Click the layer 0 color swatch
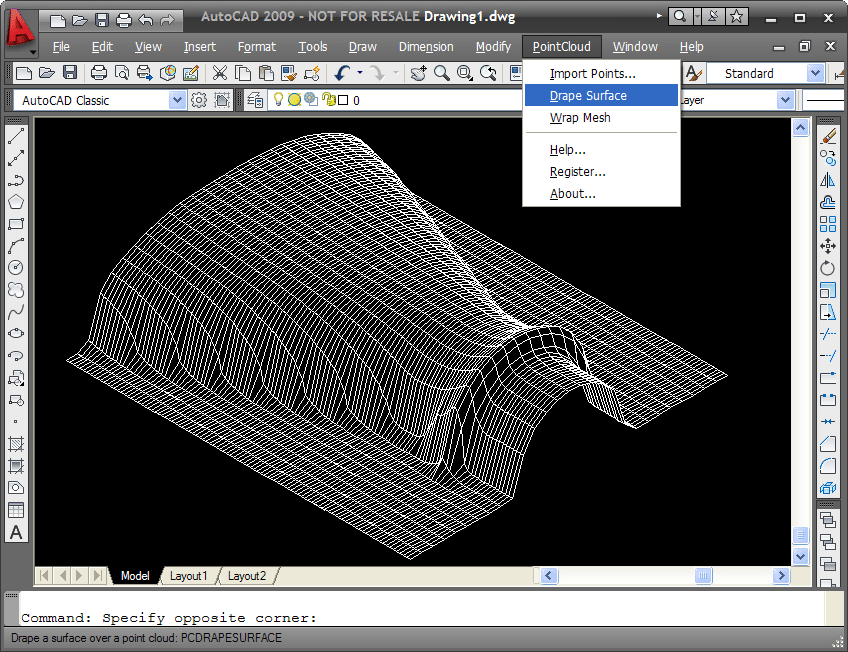 click(x=343, y=100)
